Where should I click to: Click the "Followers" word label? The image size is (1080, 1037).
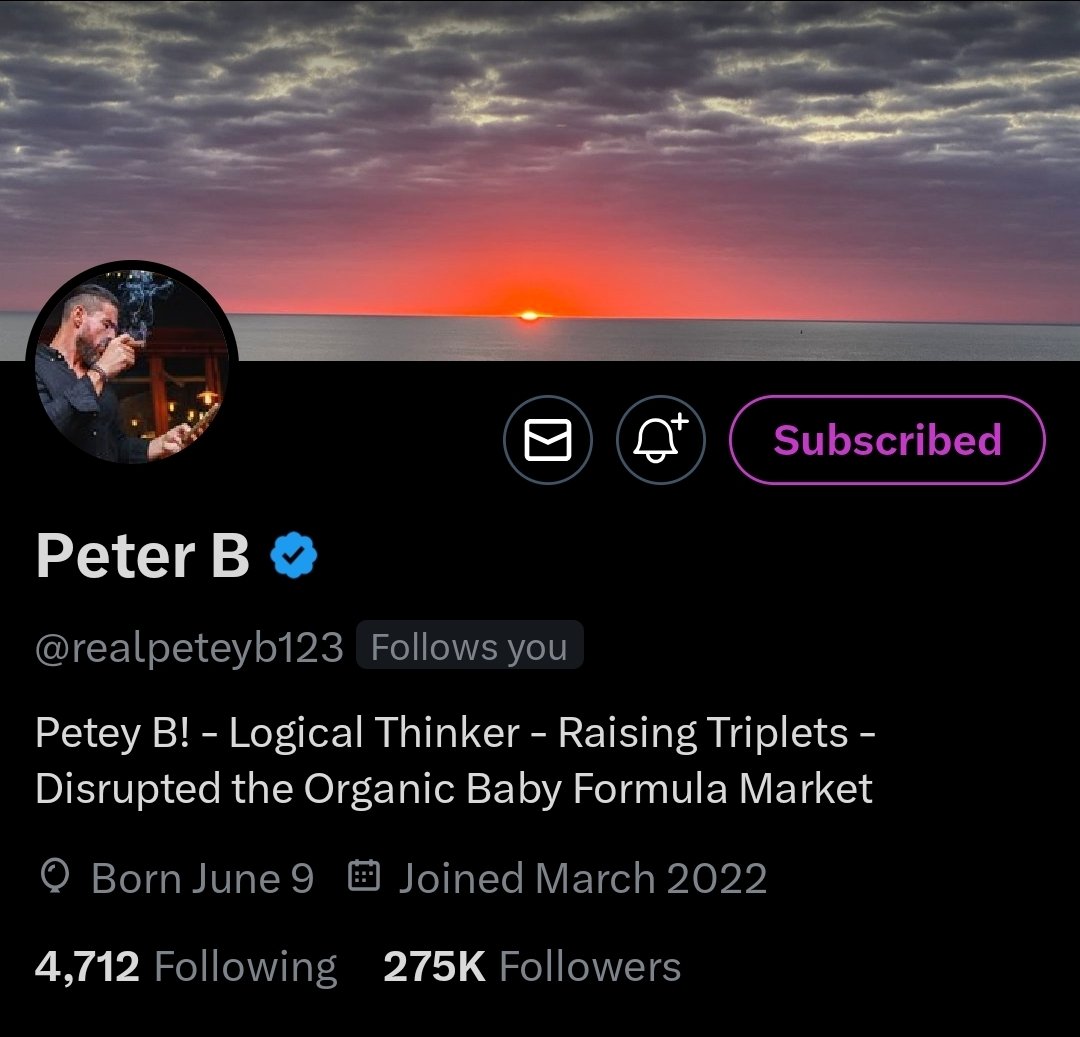(590, 967)
